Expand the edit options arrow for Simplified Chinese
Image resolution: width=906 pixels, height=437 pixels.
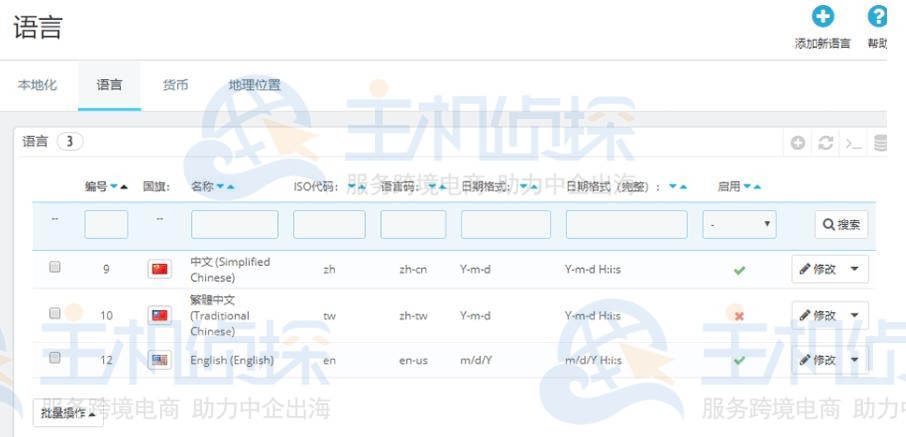pos(855,269)
